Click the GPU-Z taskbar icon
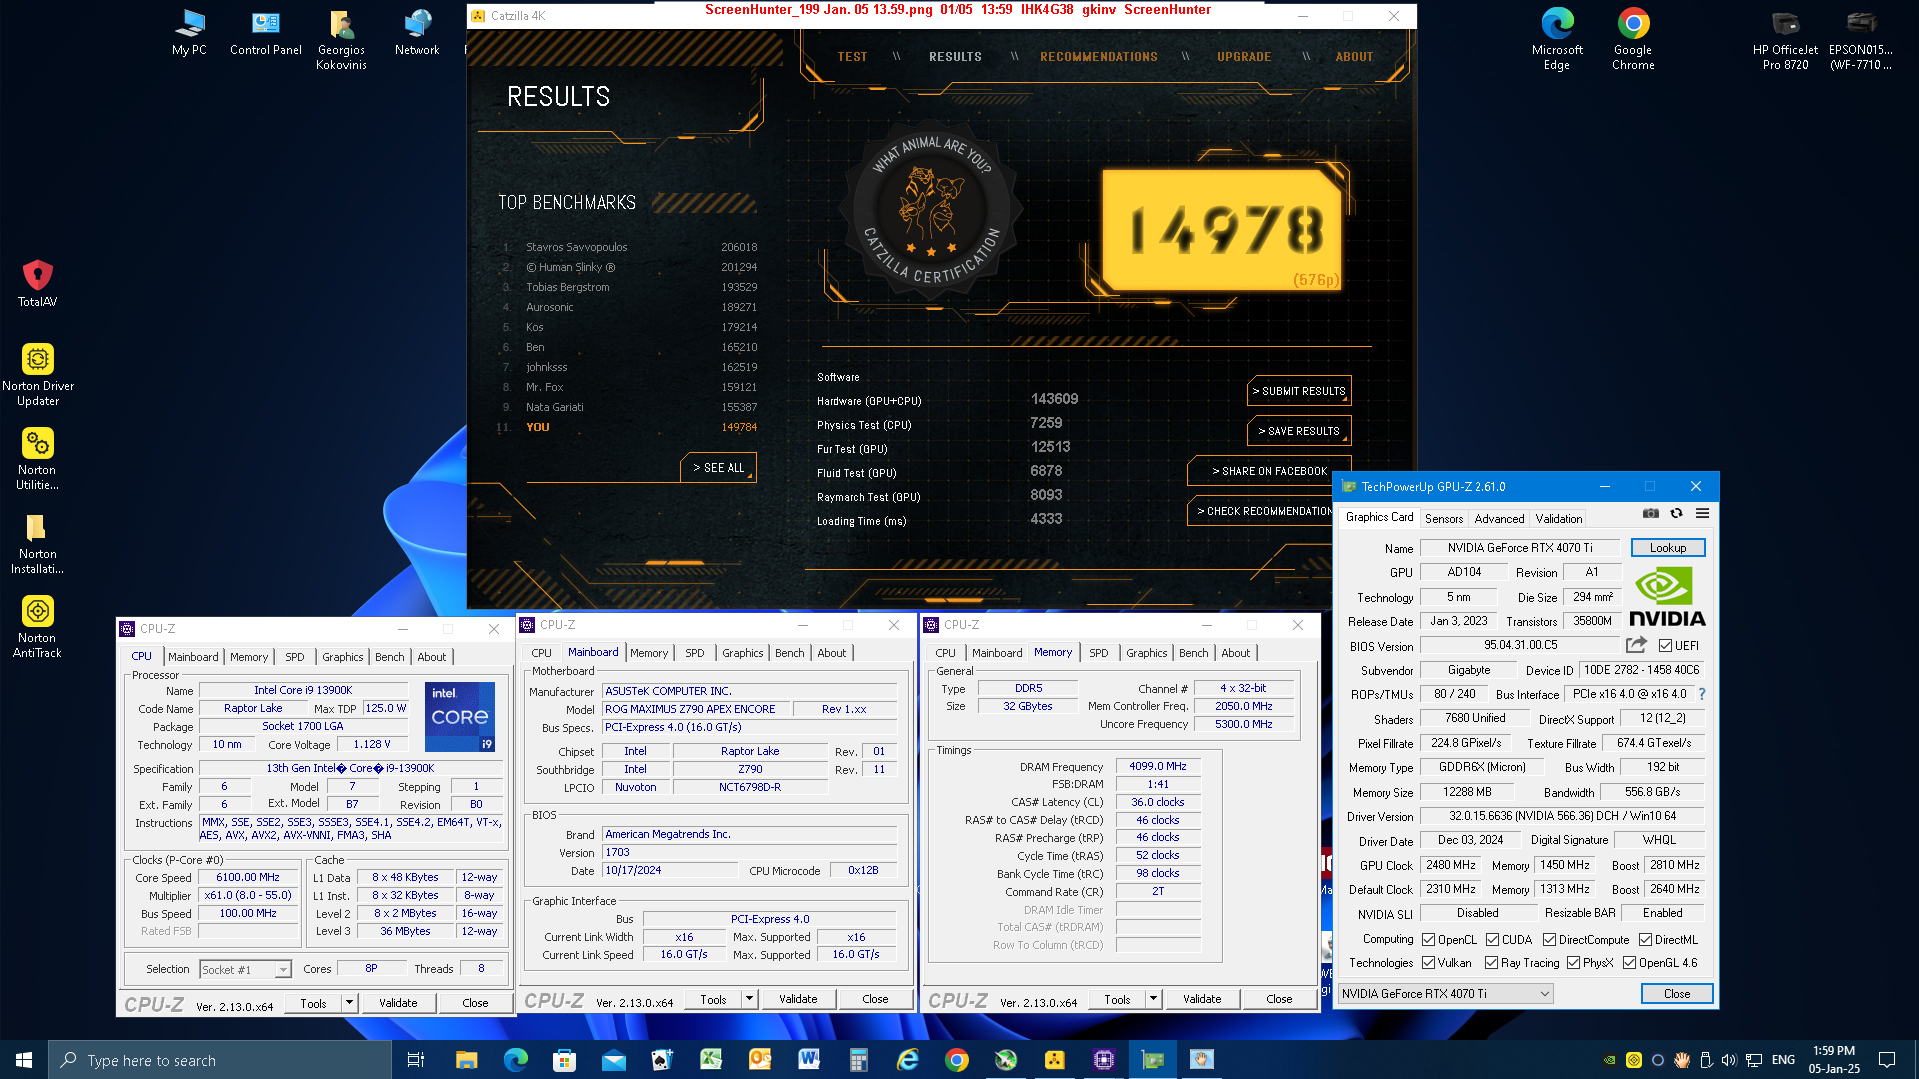The width and height of the screenshot is (1919, 1079). 1153,1060
